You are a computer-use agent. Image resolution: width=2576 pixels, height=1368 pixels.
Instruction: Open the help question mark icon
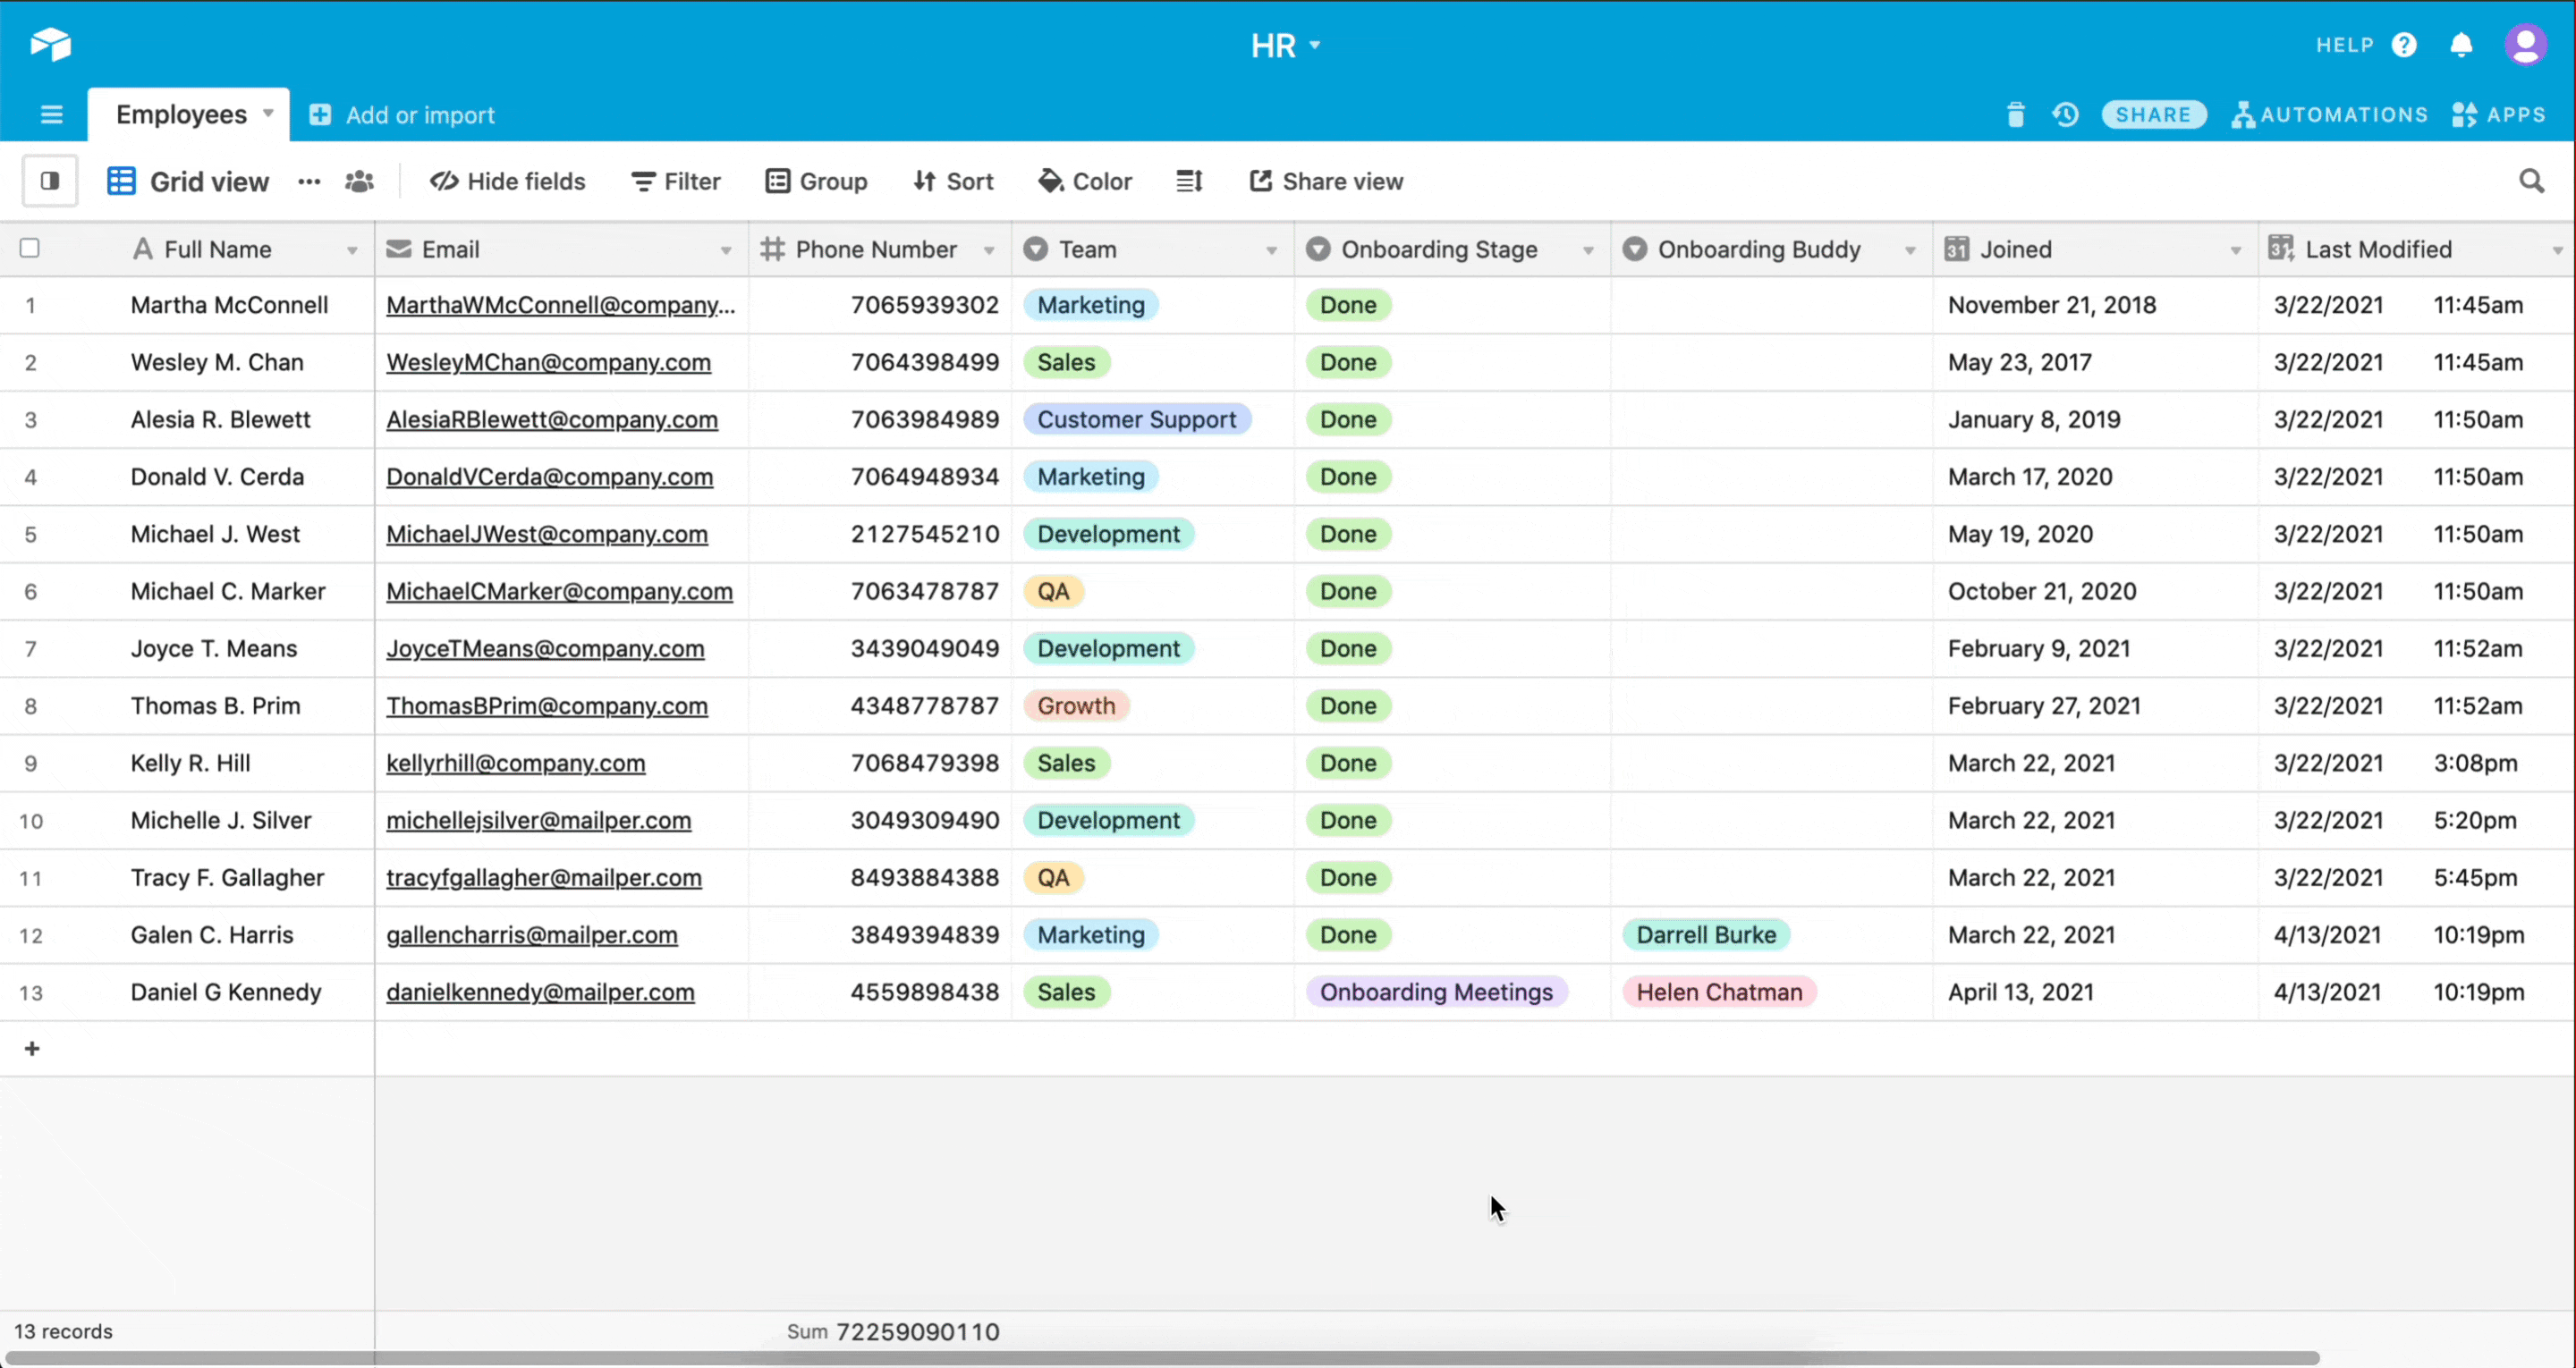2404,45
